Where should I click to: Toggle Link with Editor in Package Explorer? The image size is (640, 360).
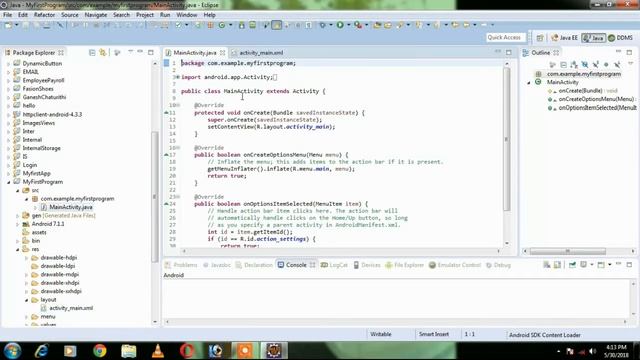click(x=103, y=53)
